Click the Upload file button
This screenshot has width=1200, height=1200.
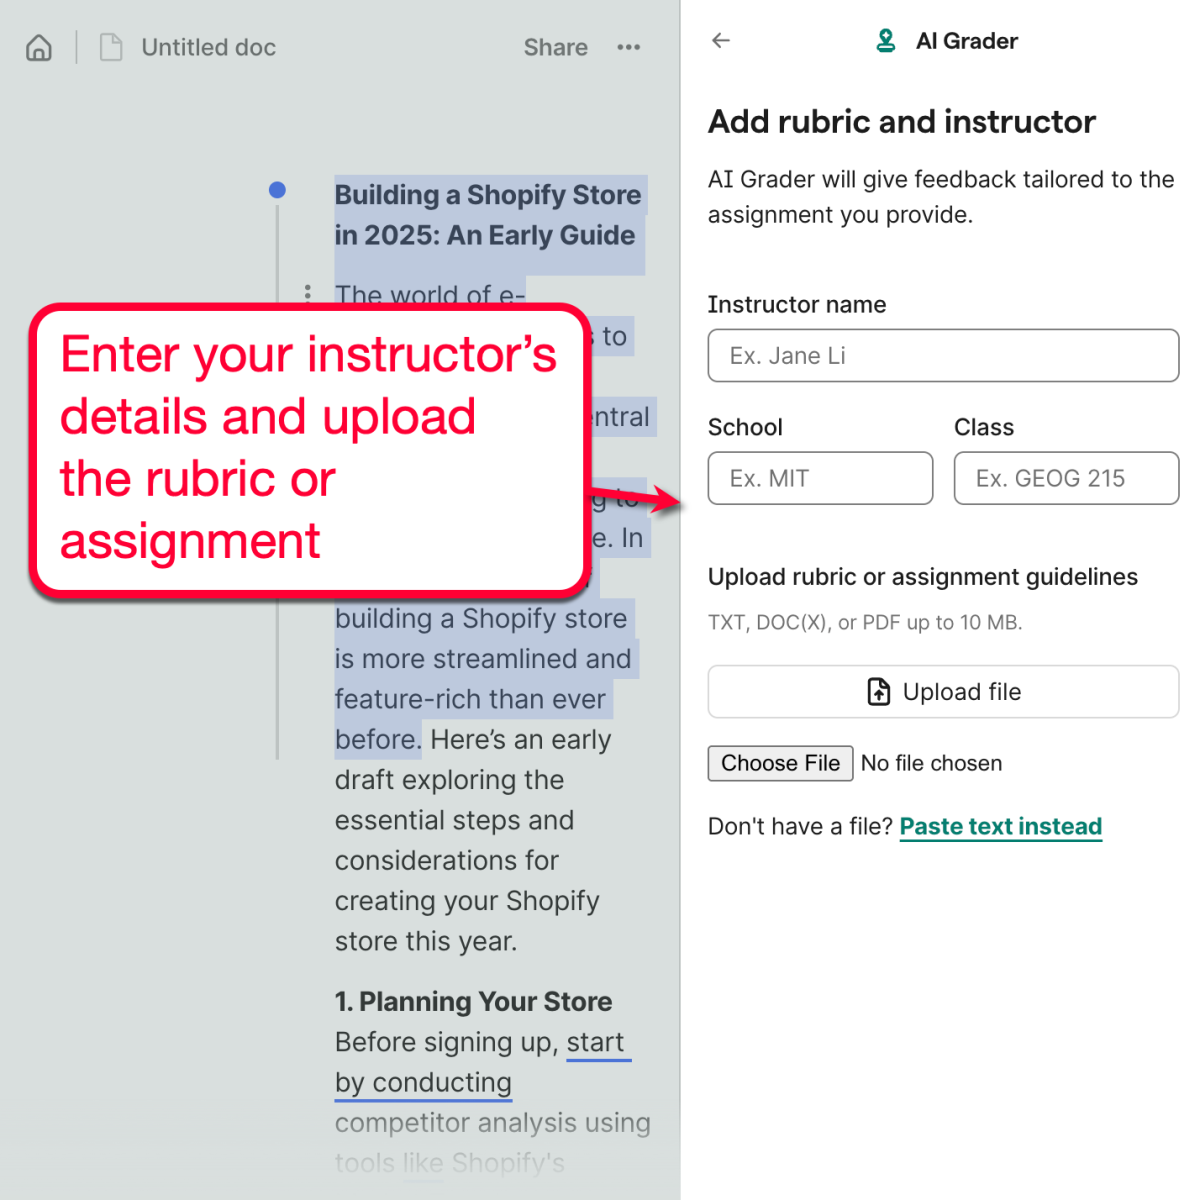[943, 691]
